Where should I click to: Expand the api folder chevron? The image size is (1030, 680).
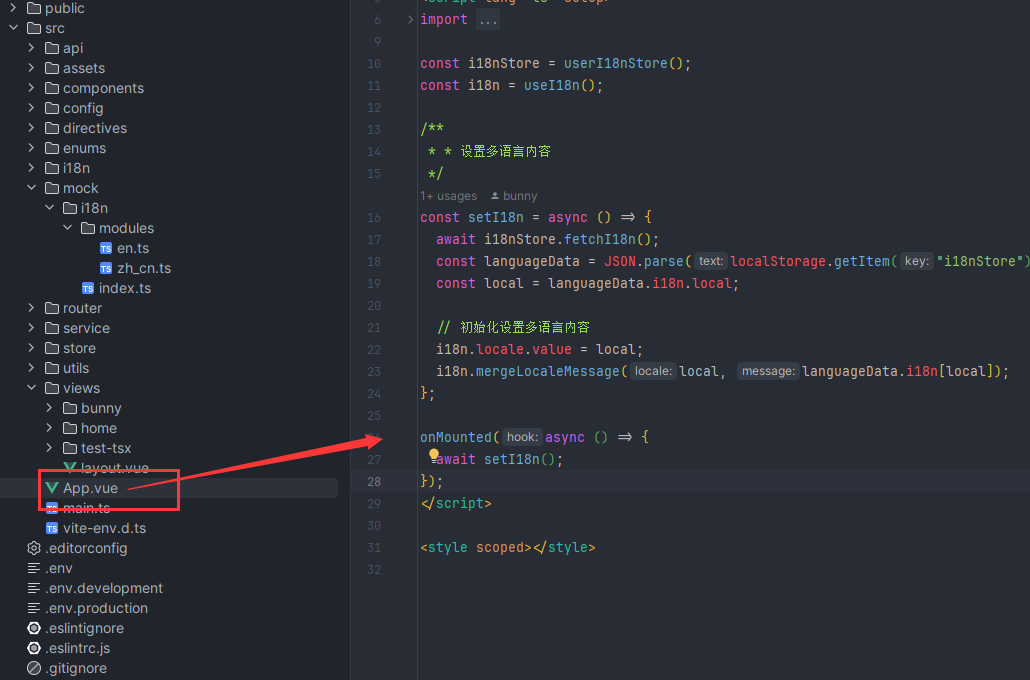point(32,48)
